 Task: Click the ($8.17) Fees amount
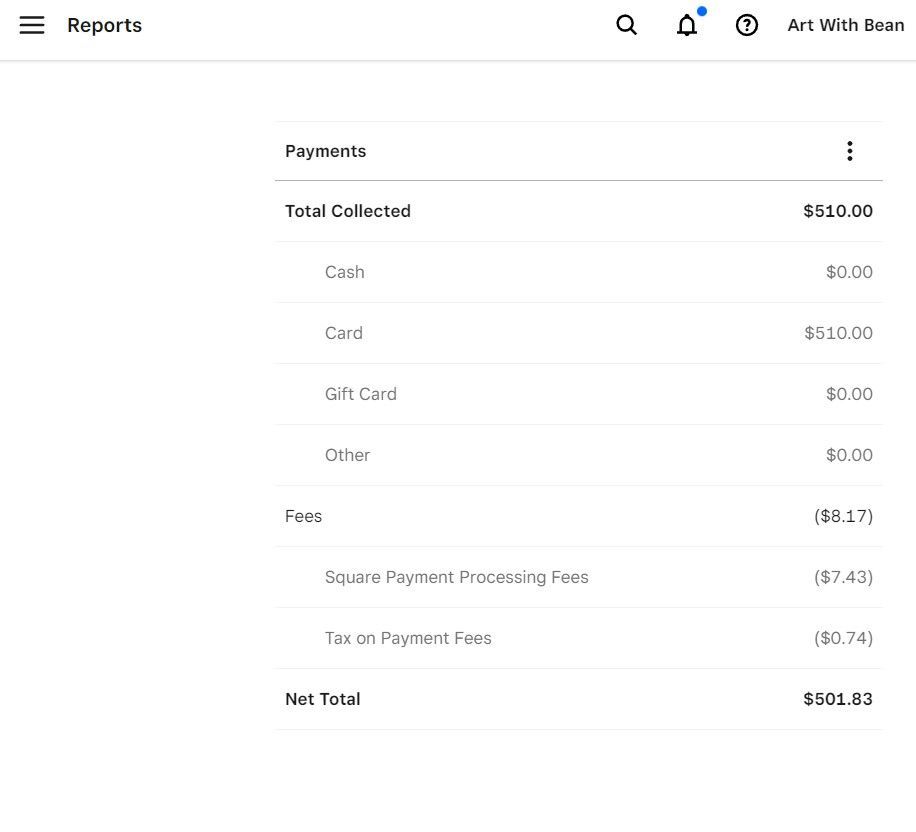pyautogui.click(x=843, y=516)
